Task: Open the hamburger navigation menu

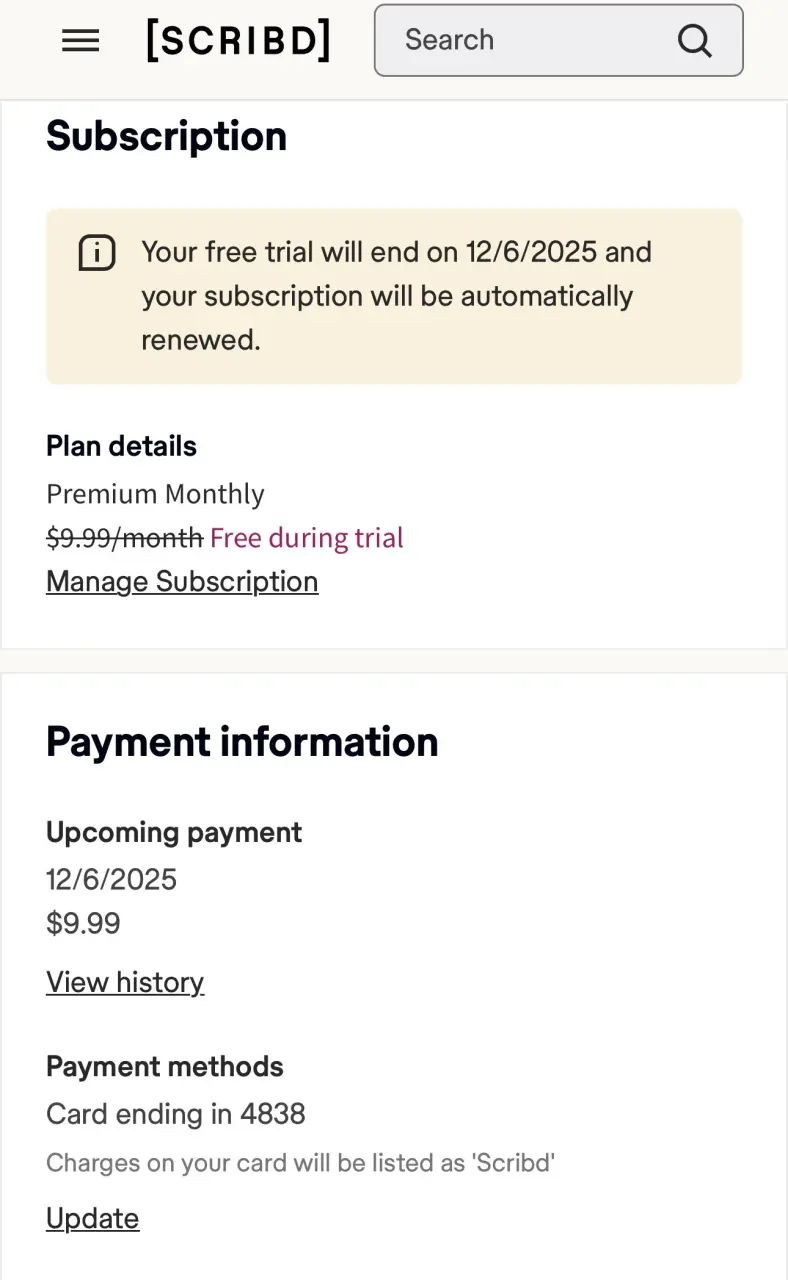Action: tap(80, 40)
